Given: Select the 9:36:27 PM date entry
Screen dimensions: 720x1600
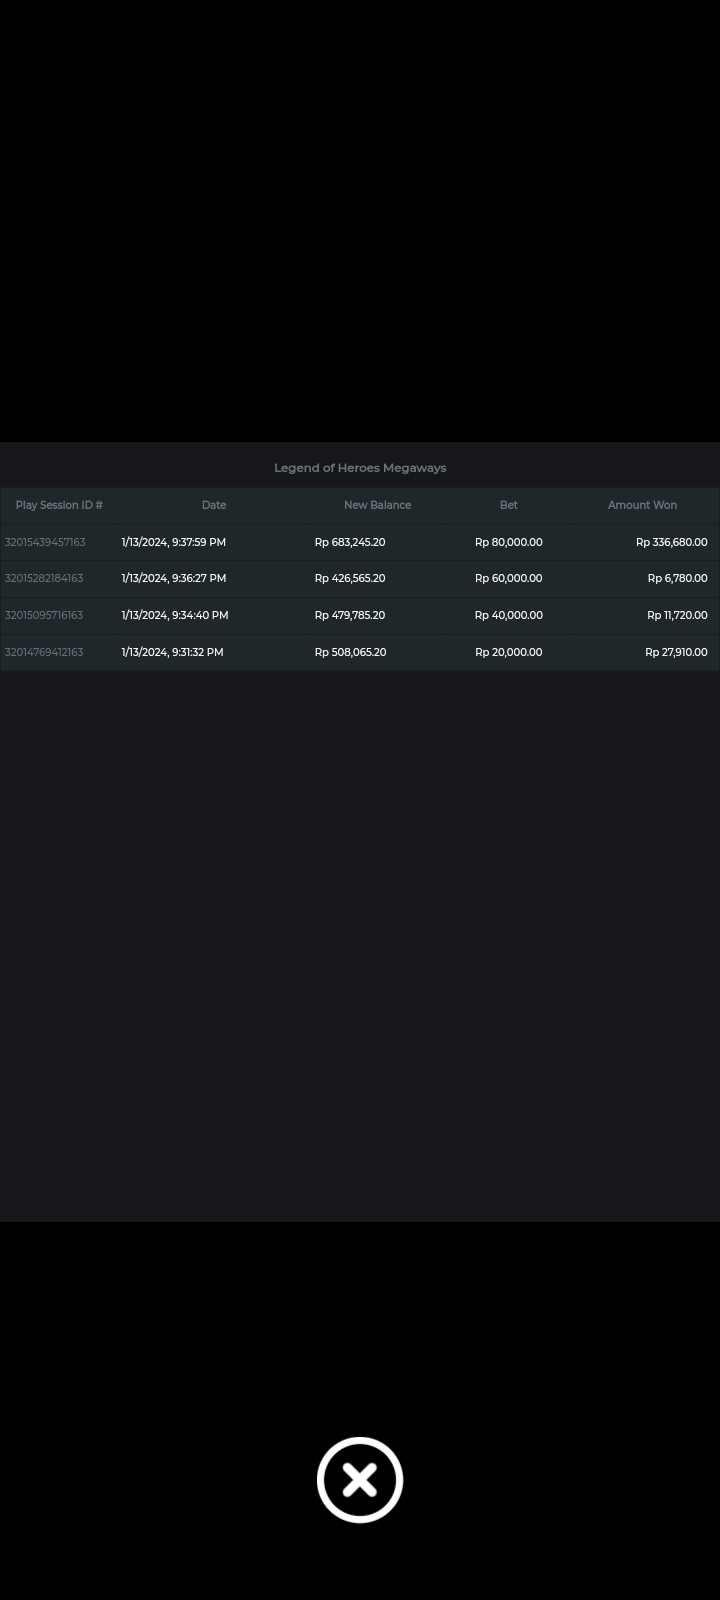Looking at the screenshot, I should tap(173, 578).
